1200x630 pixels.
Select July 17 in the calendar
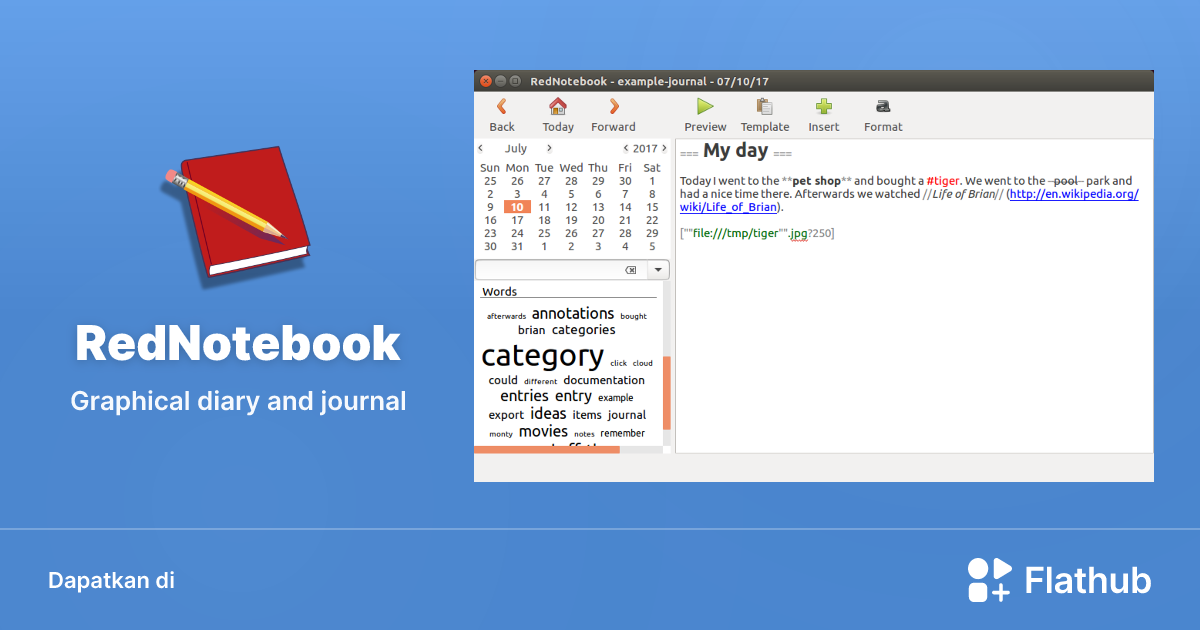[516, 219]
